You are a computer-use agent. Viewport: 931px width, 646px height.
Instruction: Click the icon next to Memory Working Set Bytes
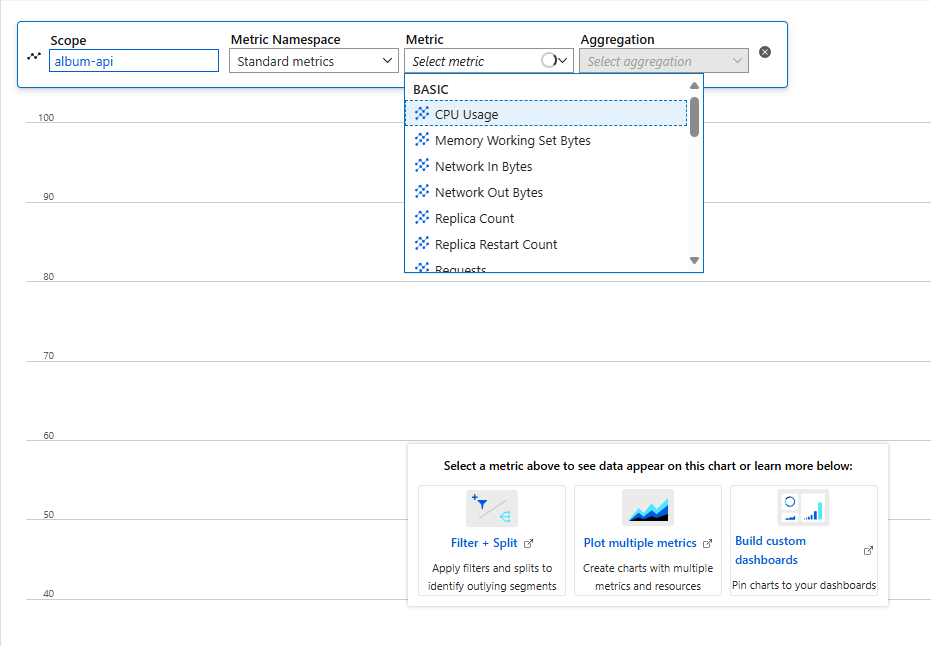tap(422, 140)
